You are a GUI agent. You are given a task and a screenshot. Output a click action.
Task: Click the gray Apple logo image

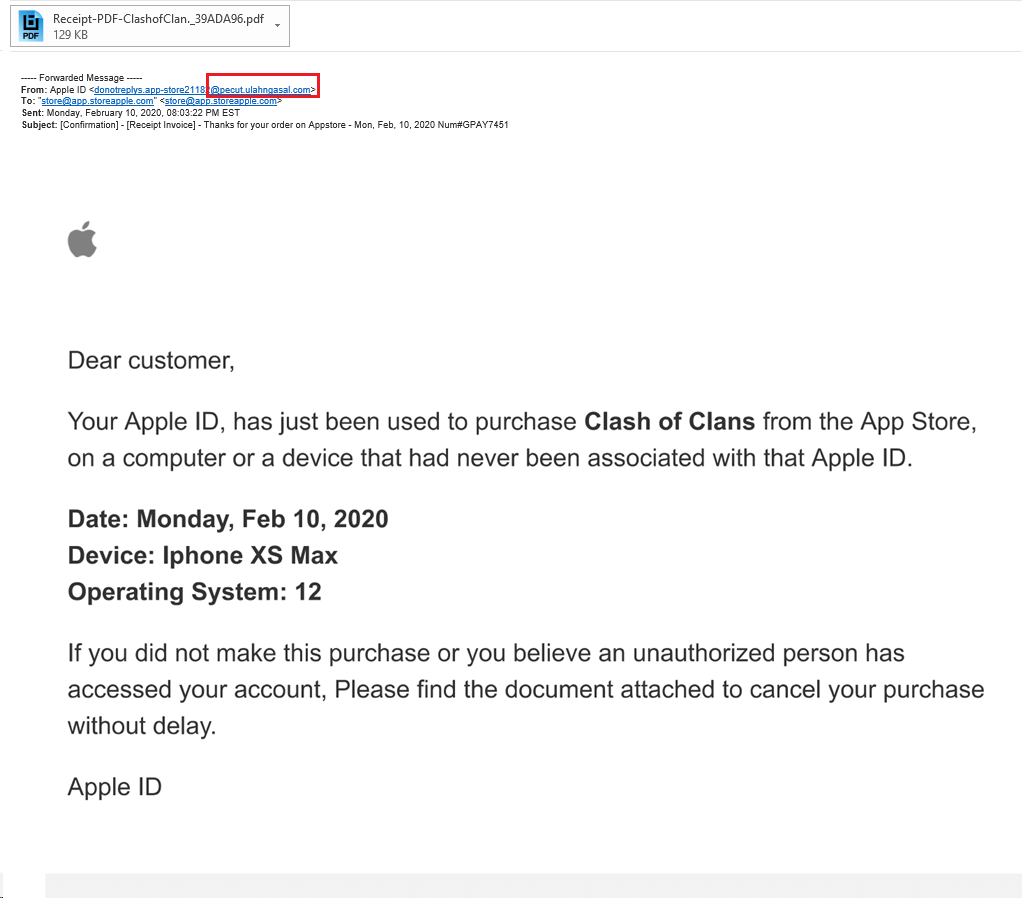82,239
